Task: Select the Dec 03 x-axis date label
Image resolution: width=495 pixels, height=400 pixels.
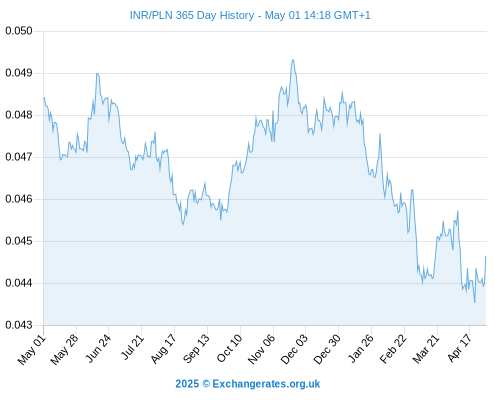Action: (x=294, y=349)
